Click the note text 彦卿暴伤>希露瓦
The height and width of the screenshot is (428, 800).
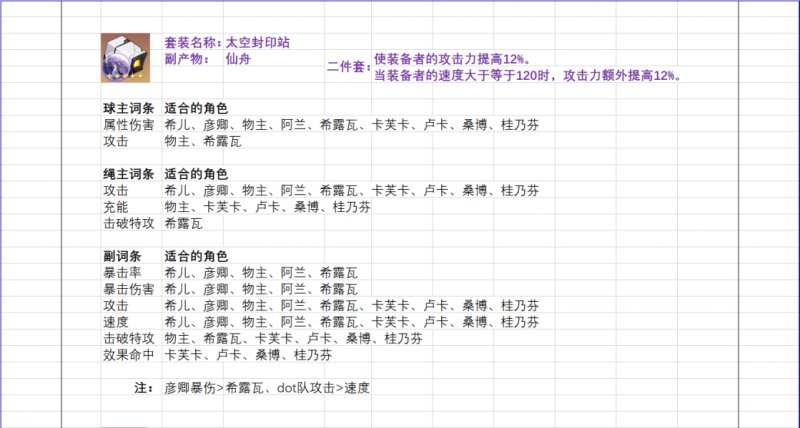tap(267, 387)
